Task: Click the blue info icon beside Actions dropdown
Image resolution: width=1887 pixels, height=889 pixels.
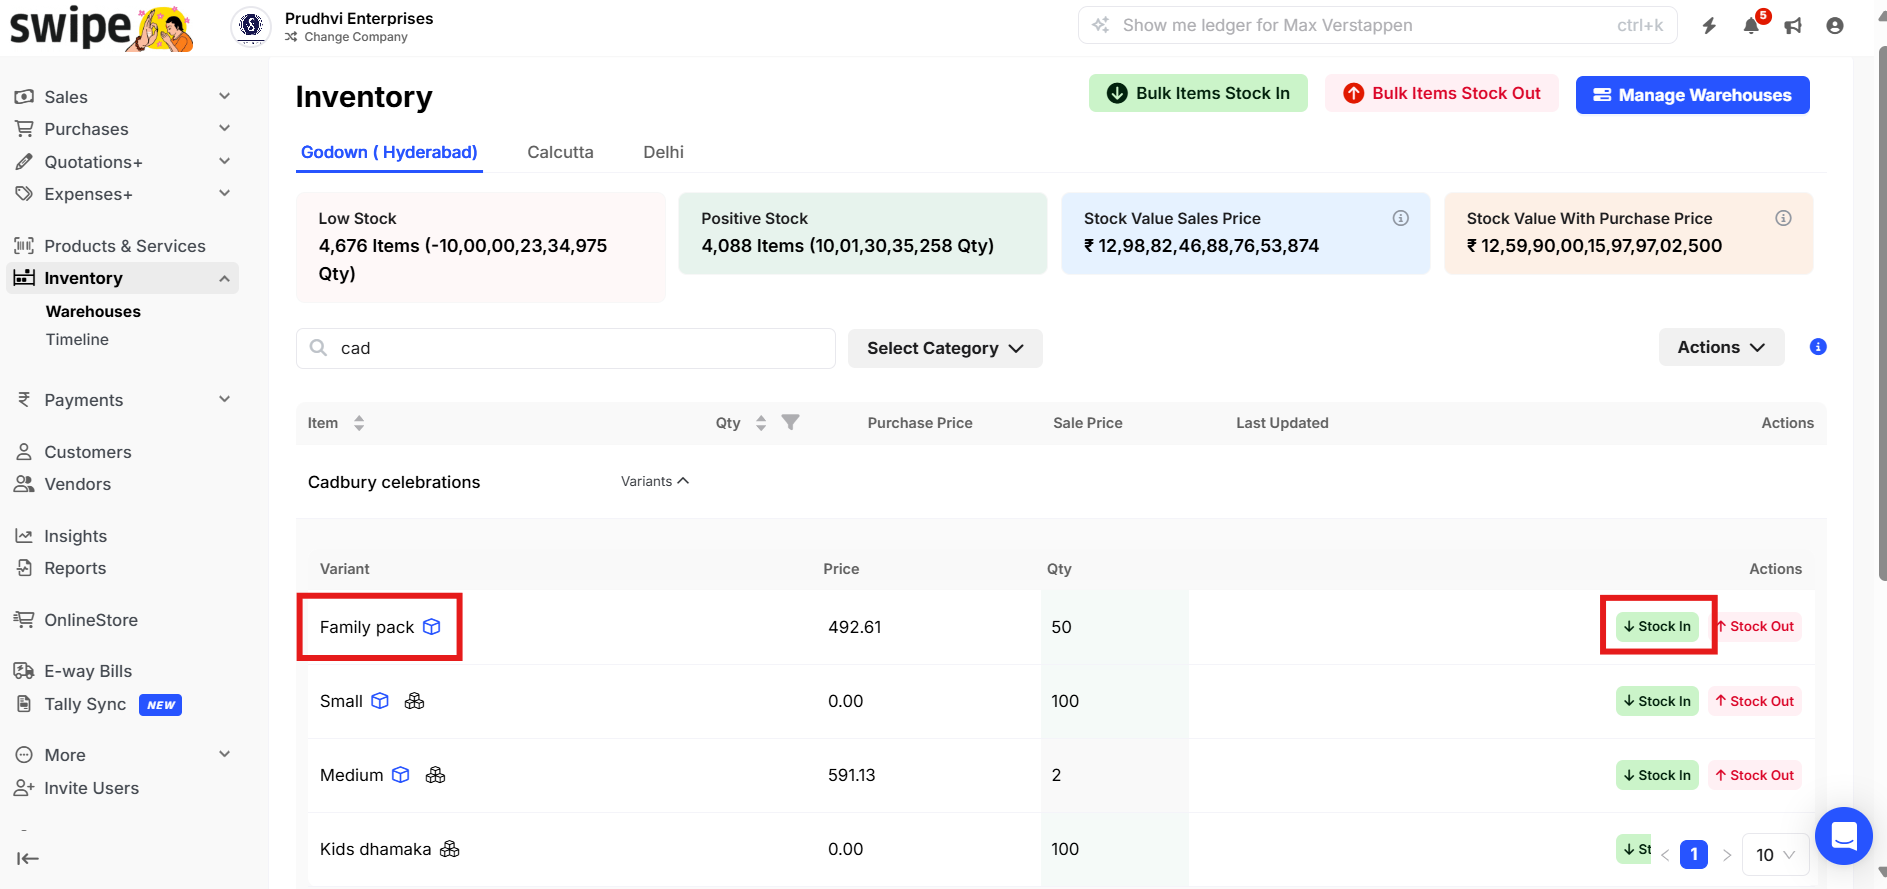Action: pyautogui.click(x=1818, y=347)
